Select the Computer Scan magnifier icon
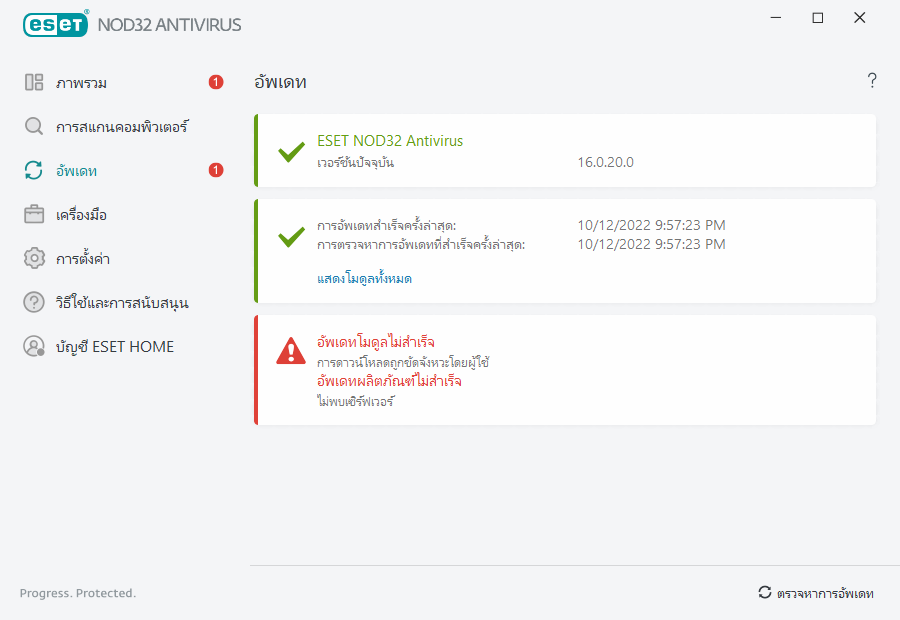 click(x=32, y=126)
